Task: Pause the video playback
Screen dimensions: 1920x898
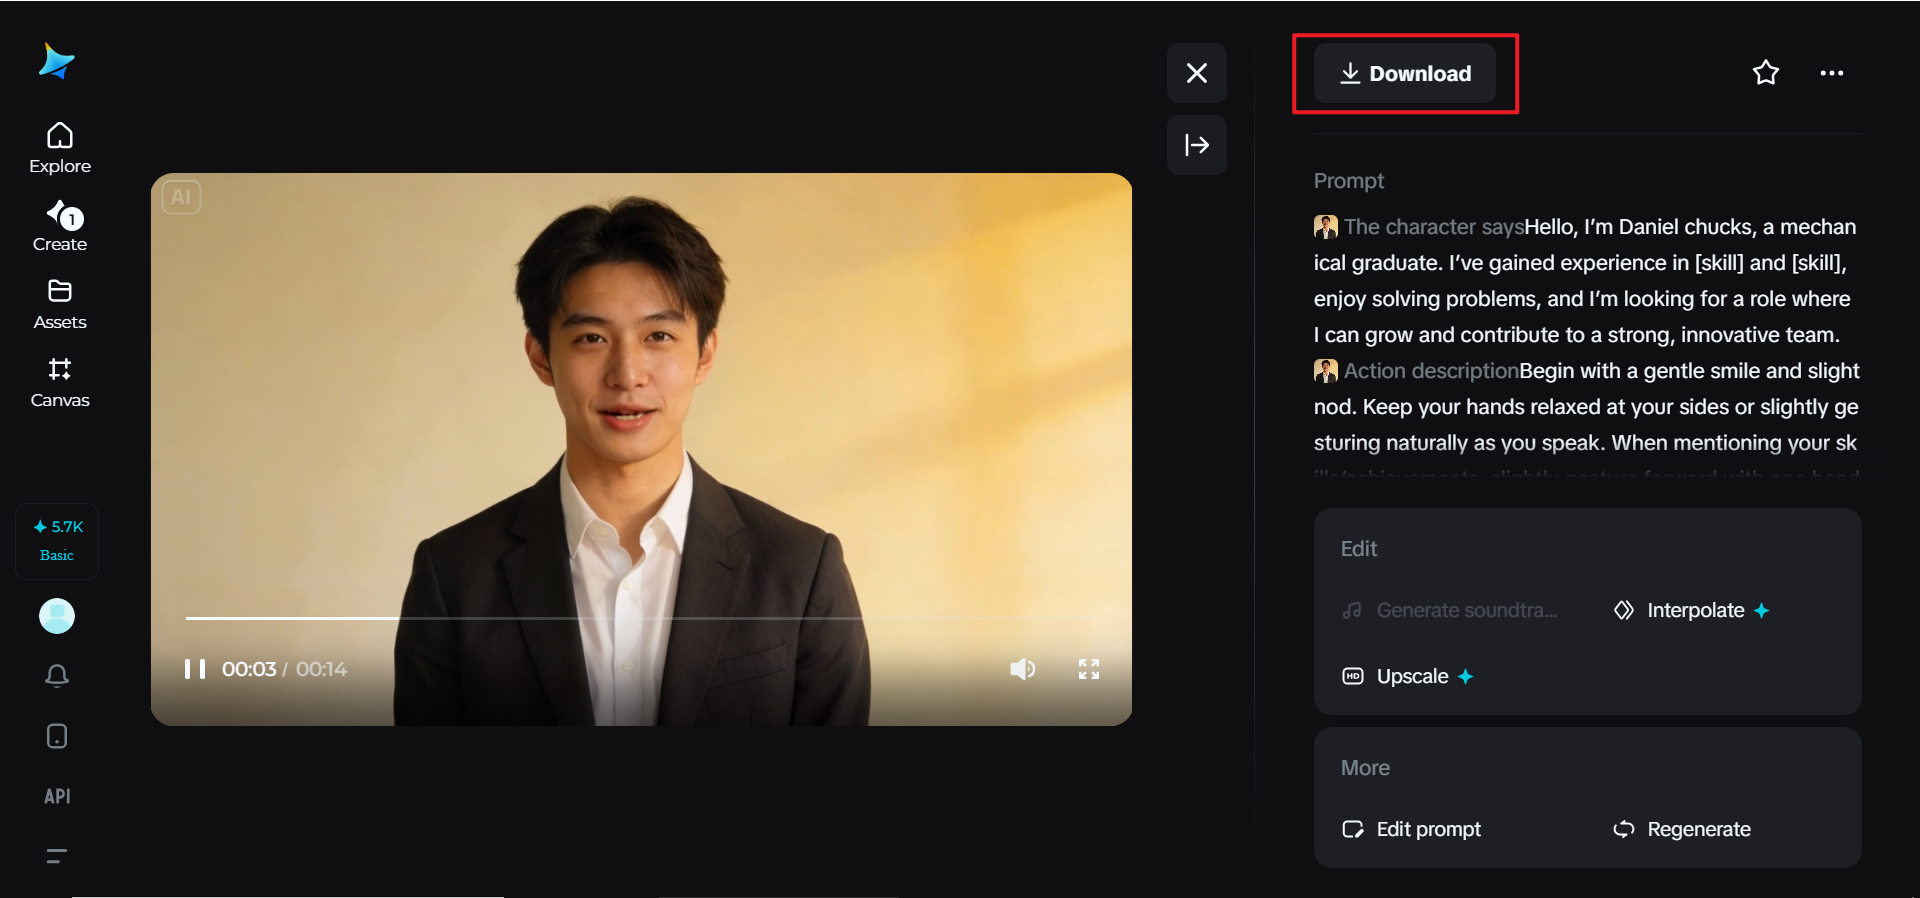Action: [195, 669]
